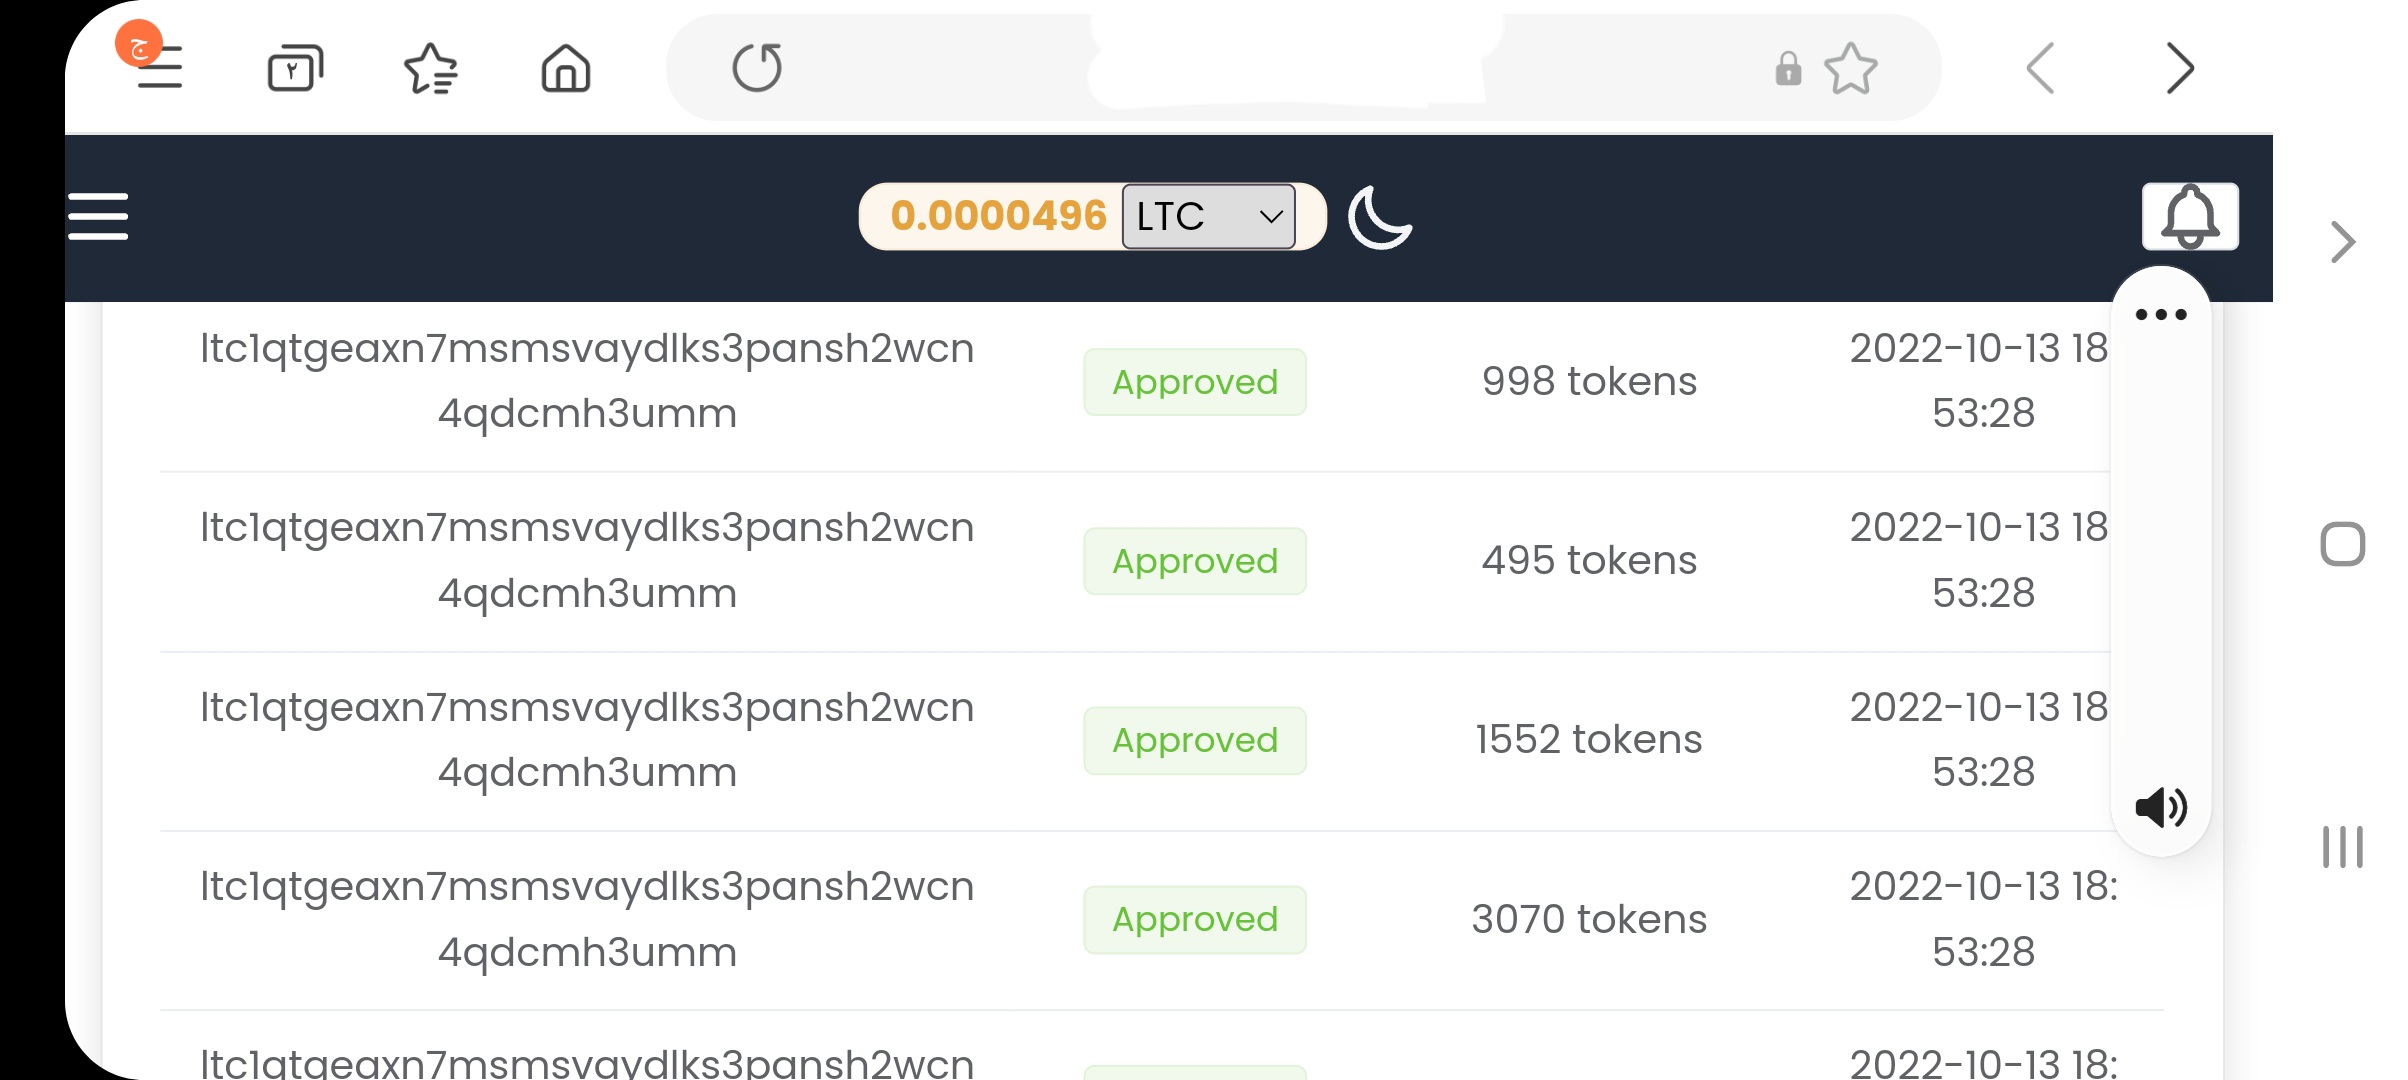The image size is (2408, 1080).
Task: Go back in browser history
Action: (2040, 69)
